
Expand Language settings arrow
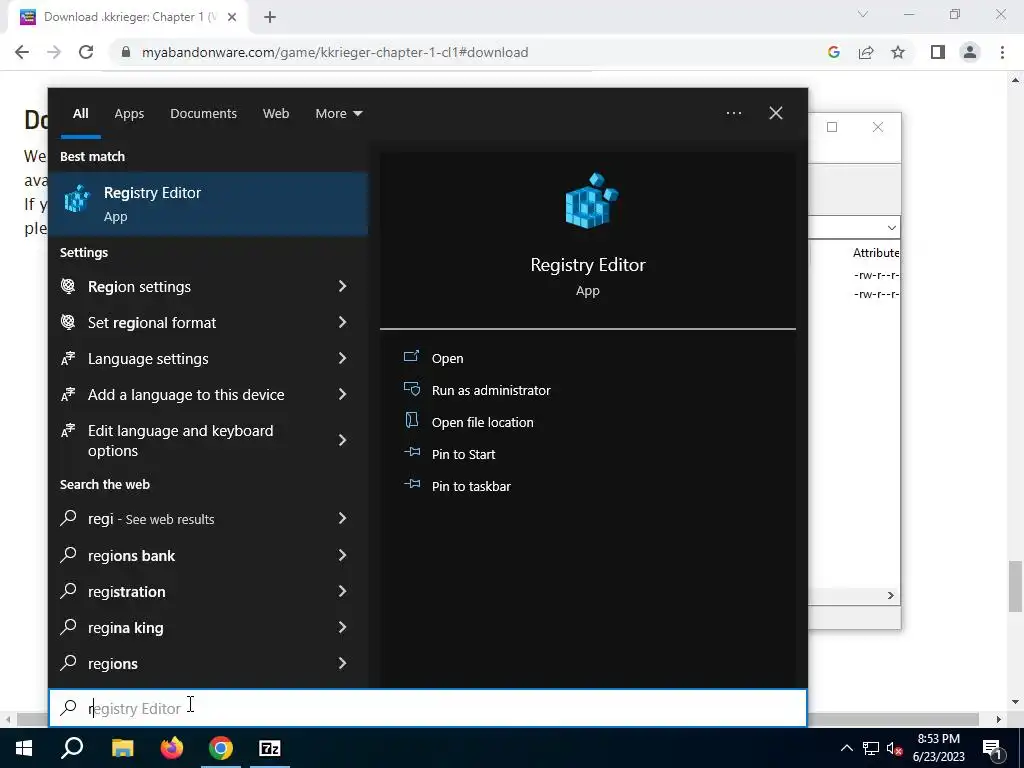pyautogui.click(x=342, y=358)
